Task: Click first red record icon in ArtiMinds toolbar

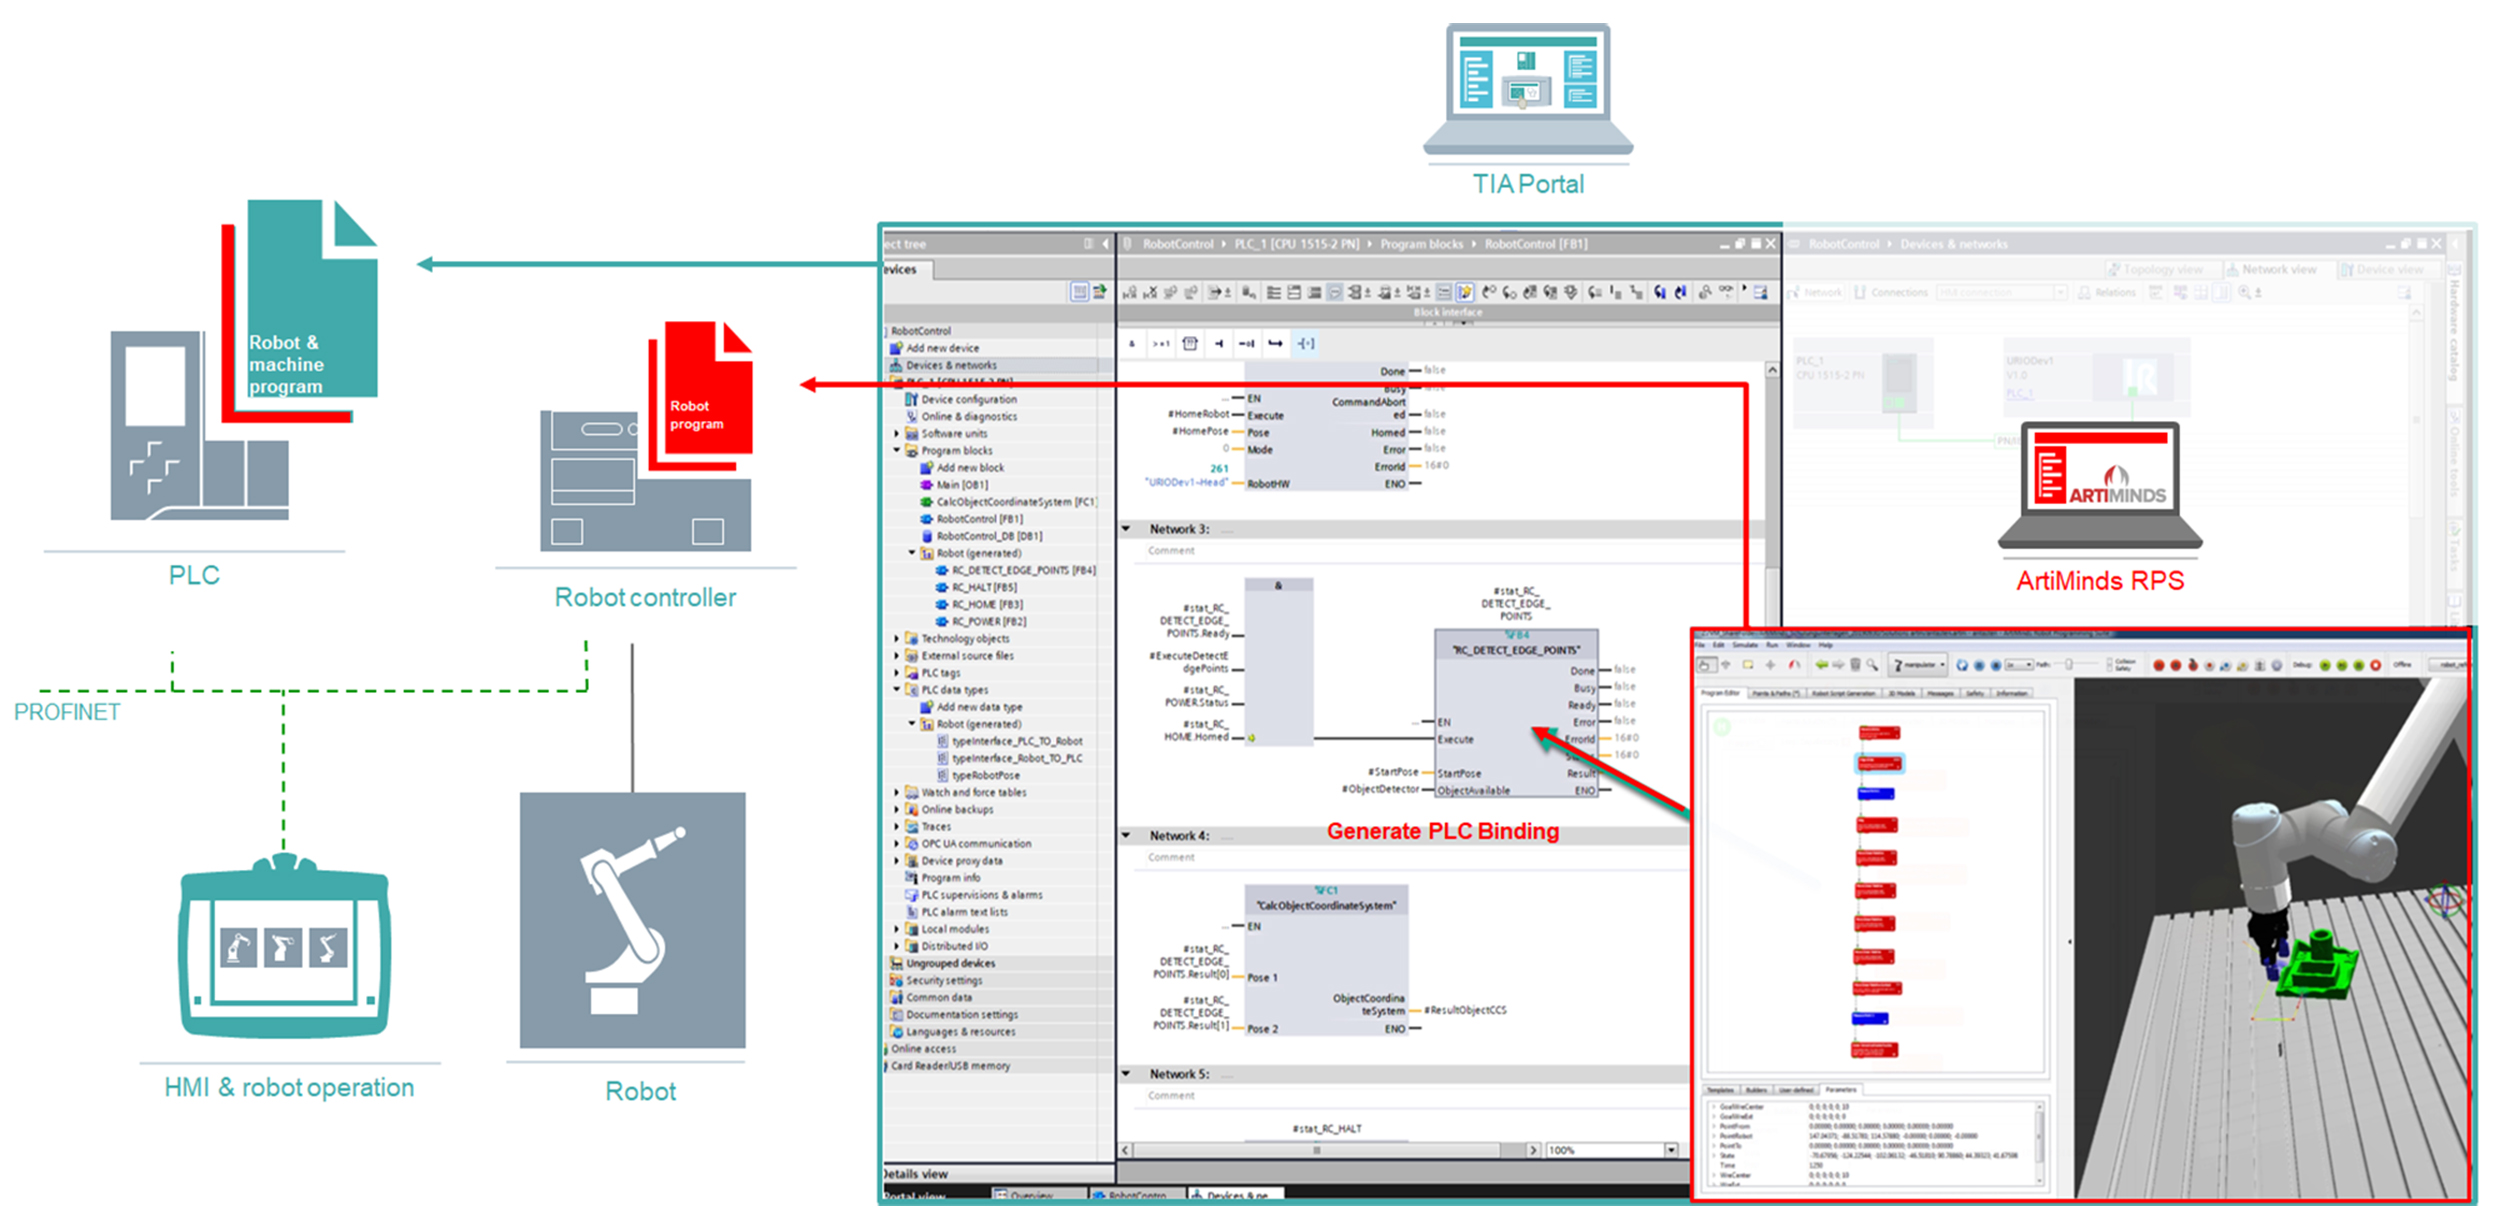Action: (2158, 665)
